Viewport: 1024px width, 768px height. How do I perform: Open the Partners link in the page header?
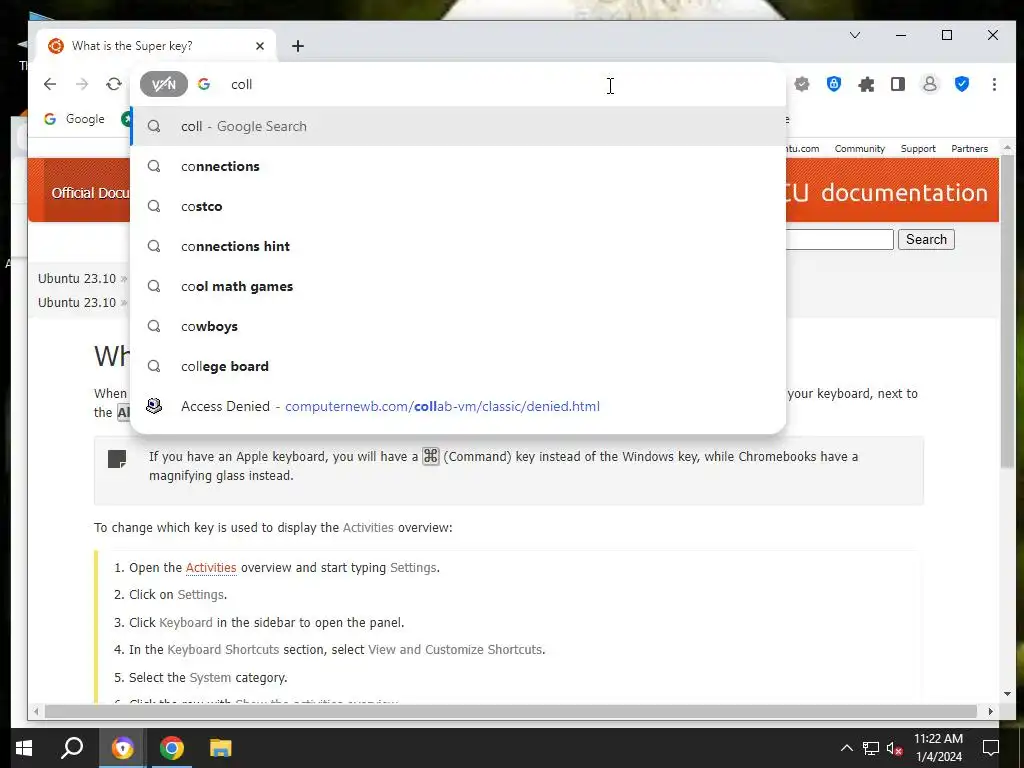point(969,148)
